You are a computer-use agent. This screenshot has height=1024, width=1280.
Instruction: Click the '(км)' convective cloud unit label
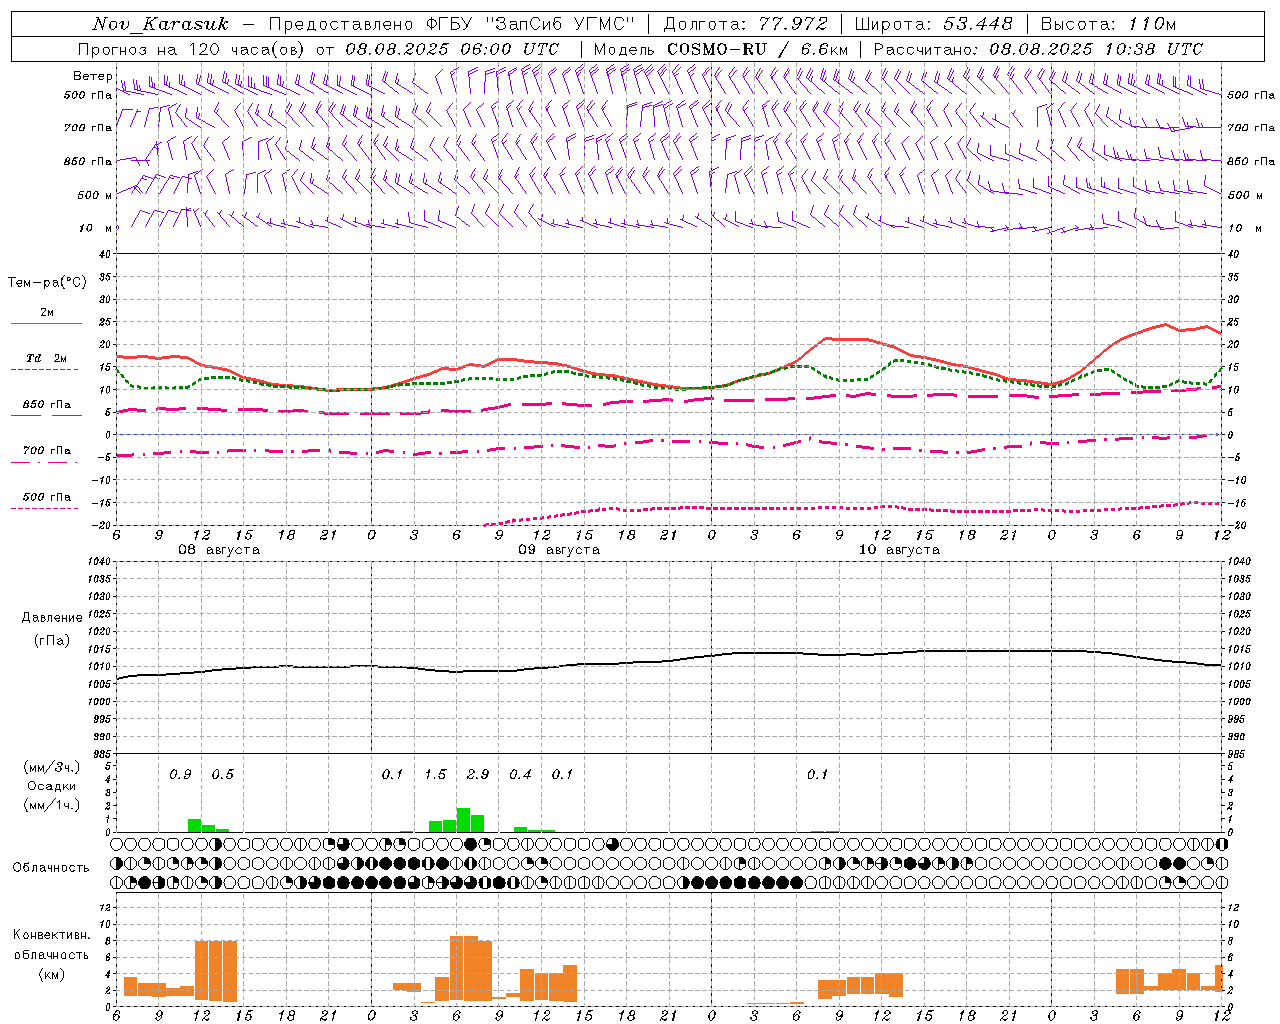(52, 974)
